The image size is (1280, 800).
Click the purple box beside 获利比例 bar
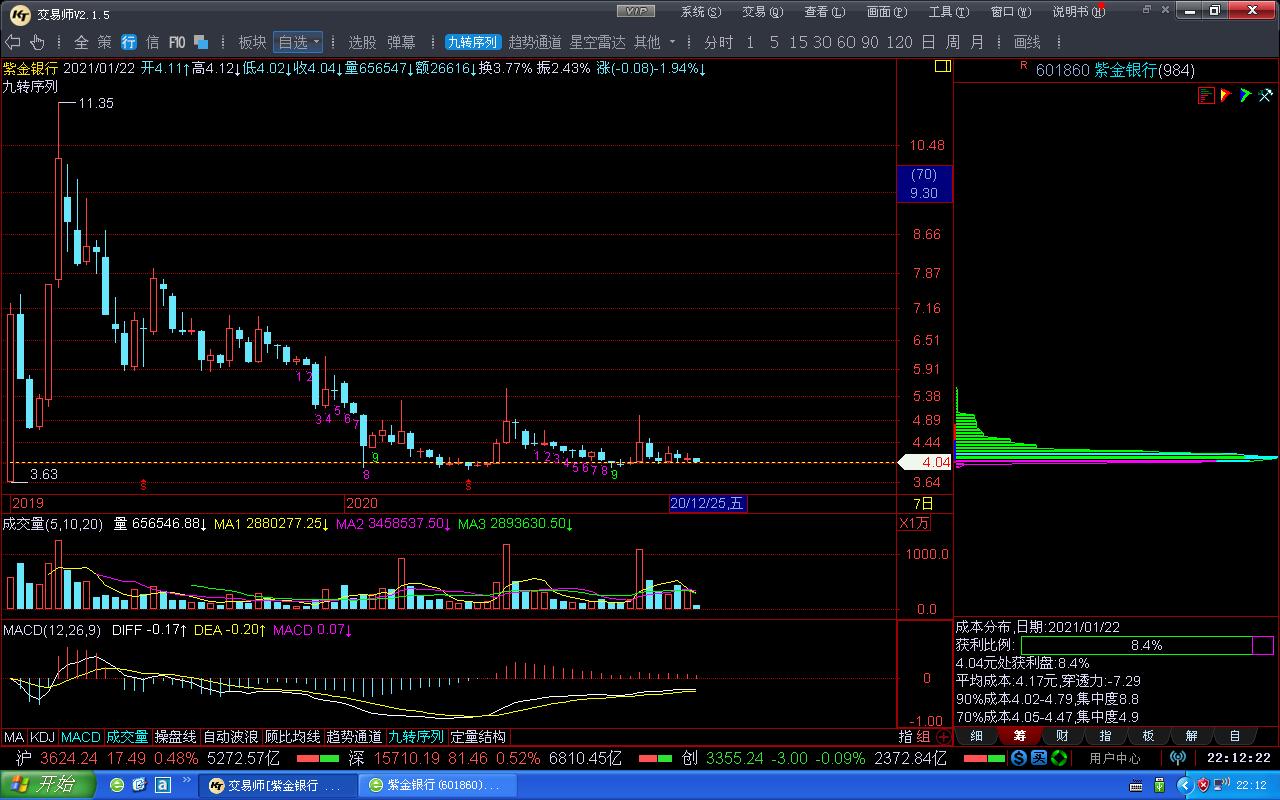[x=1263, y=645]
